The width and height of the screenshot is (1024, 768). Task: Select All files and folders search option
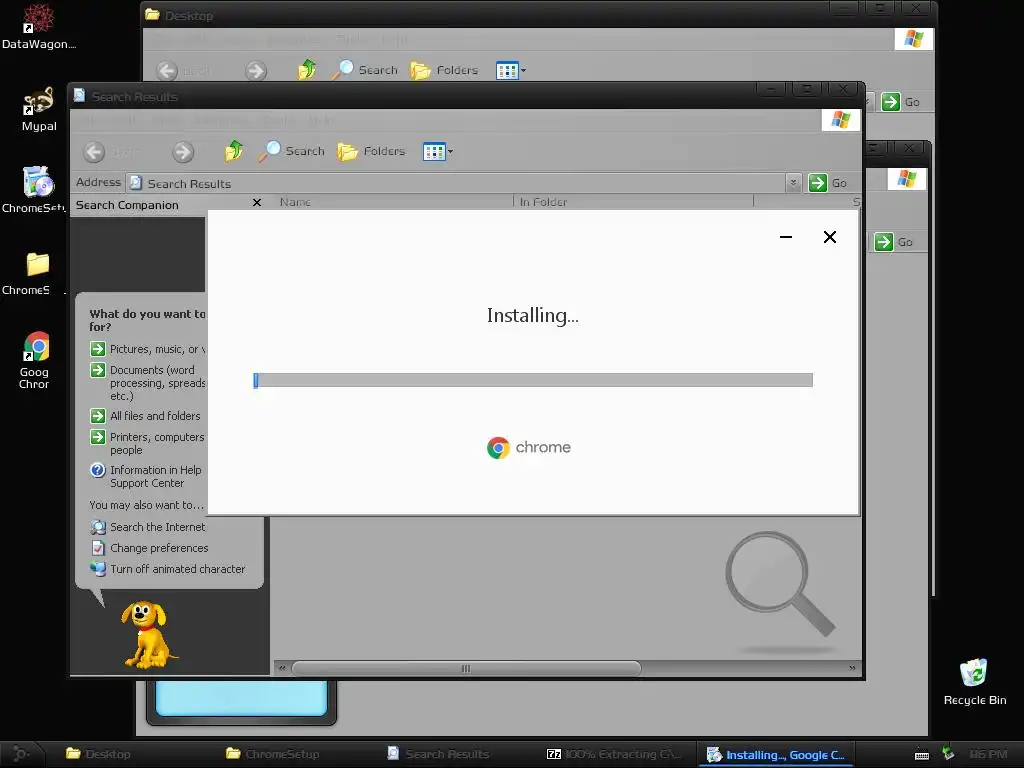[x=145, y=416]
